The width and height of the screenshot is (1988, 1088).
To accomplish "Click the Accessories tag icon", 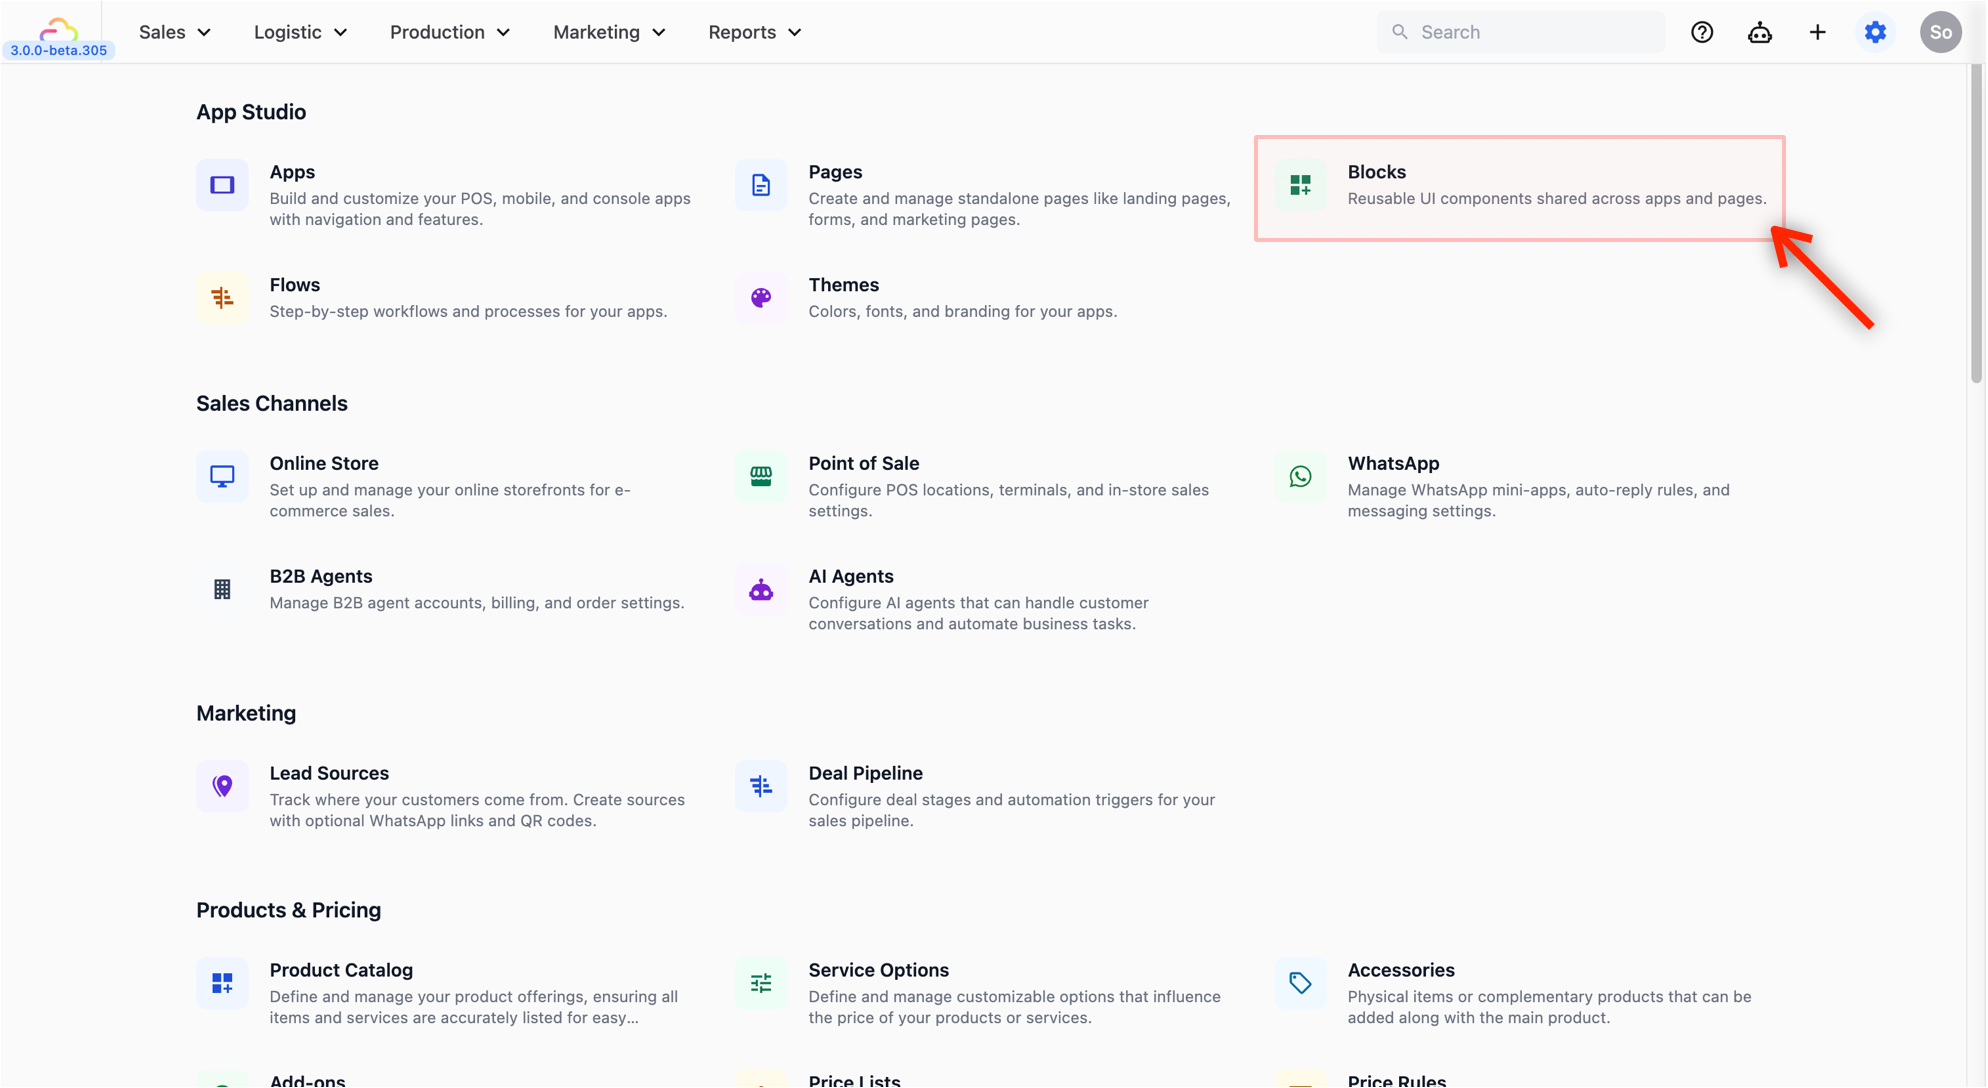I will pyautogui.click(x=1300, y=983).
